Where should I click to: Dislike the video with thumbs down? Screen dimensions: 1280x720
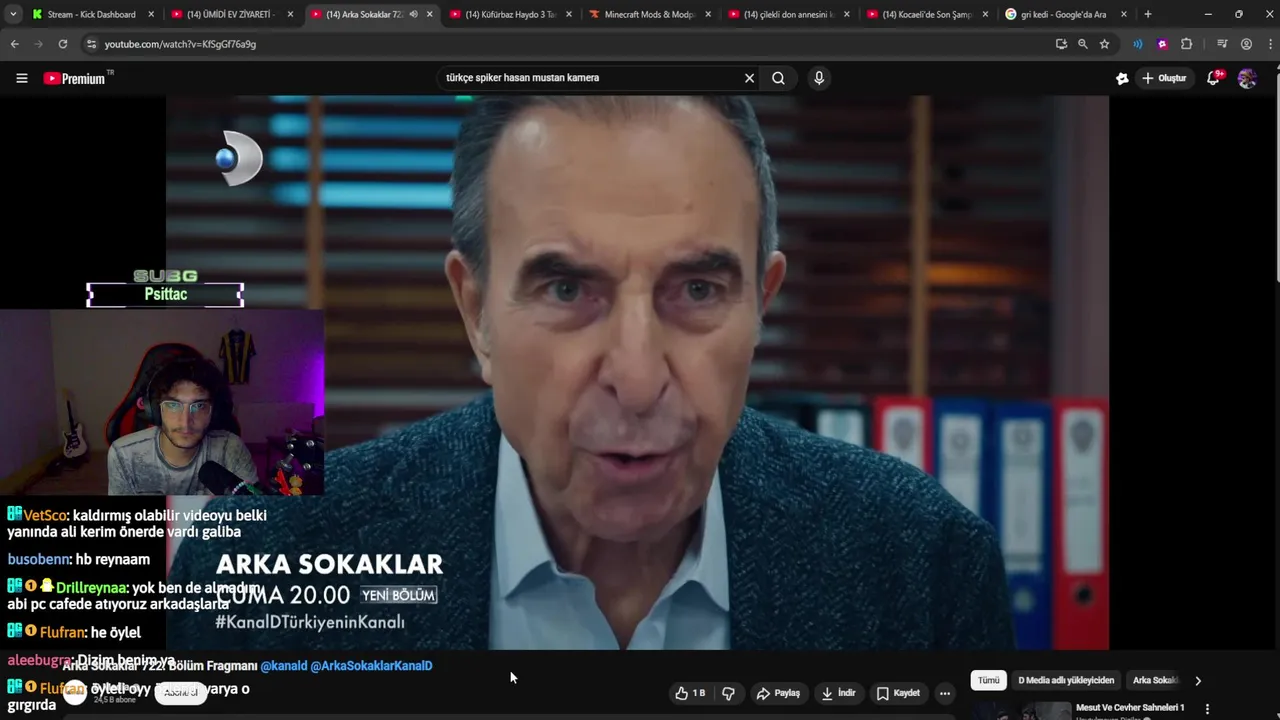(728, 693)
